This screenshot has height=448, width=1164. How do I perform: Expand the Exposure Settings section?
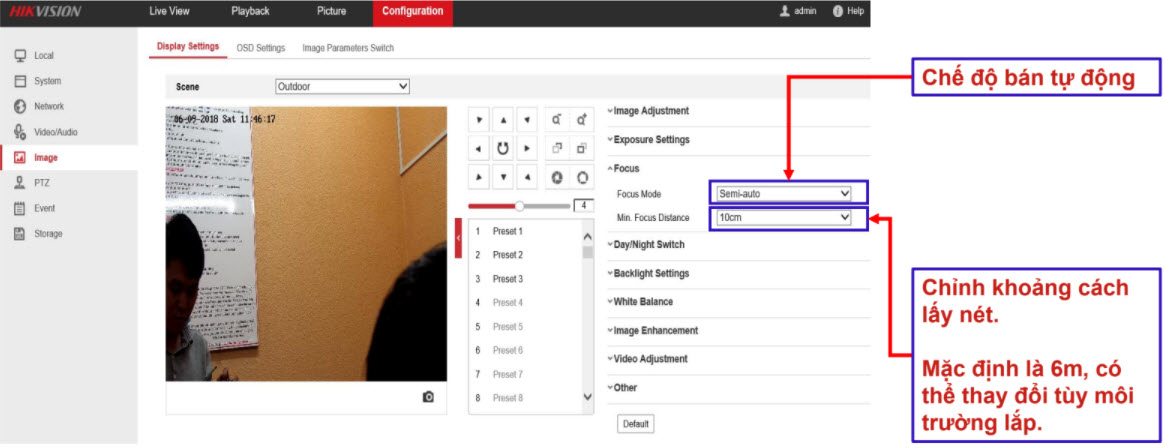point(650,140)
